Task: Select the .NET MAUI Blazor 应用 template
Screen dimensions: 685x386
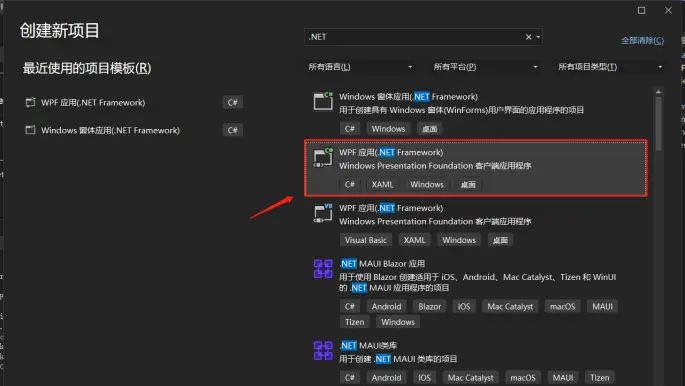Action: coord(476,293)
